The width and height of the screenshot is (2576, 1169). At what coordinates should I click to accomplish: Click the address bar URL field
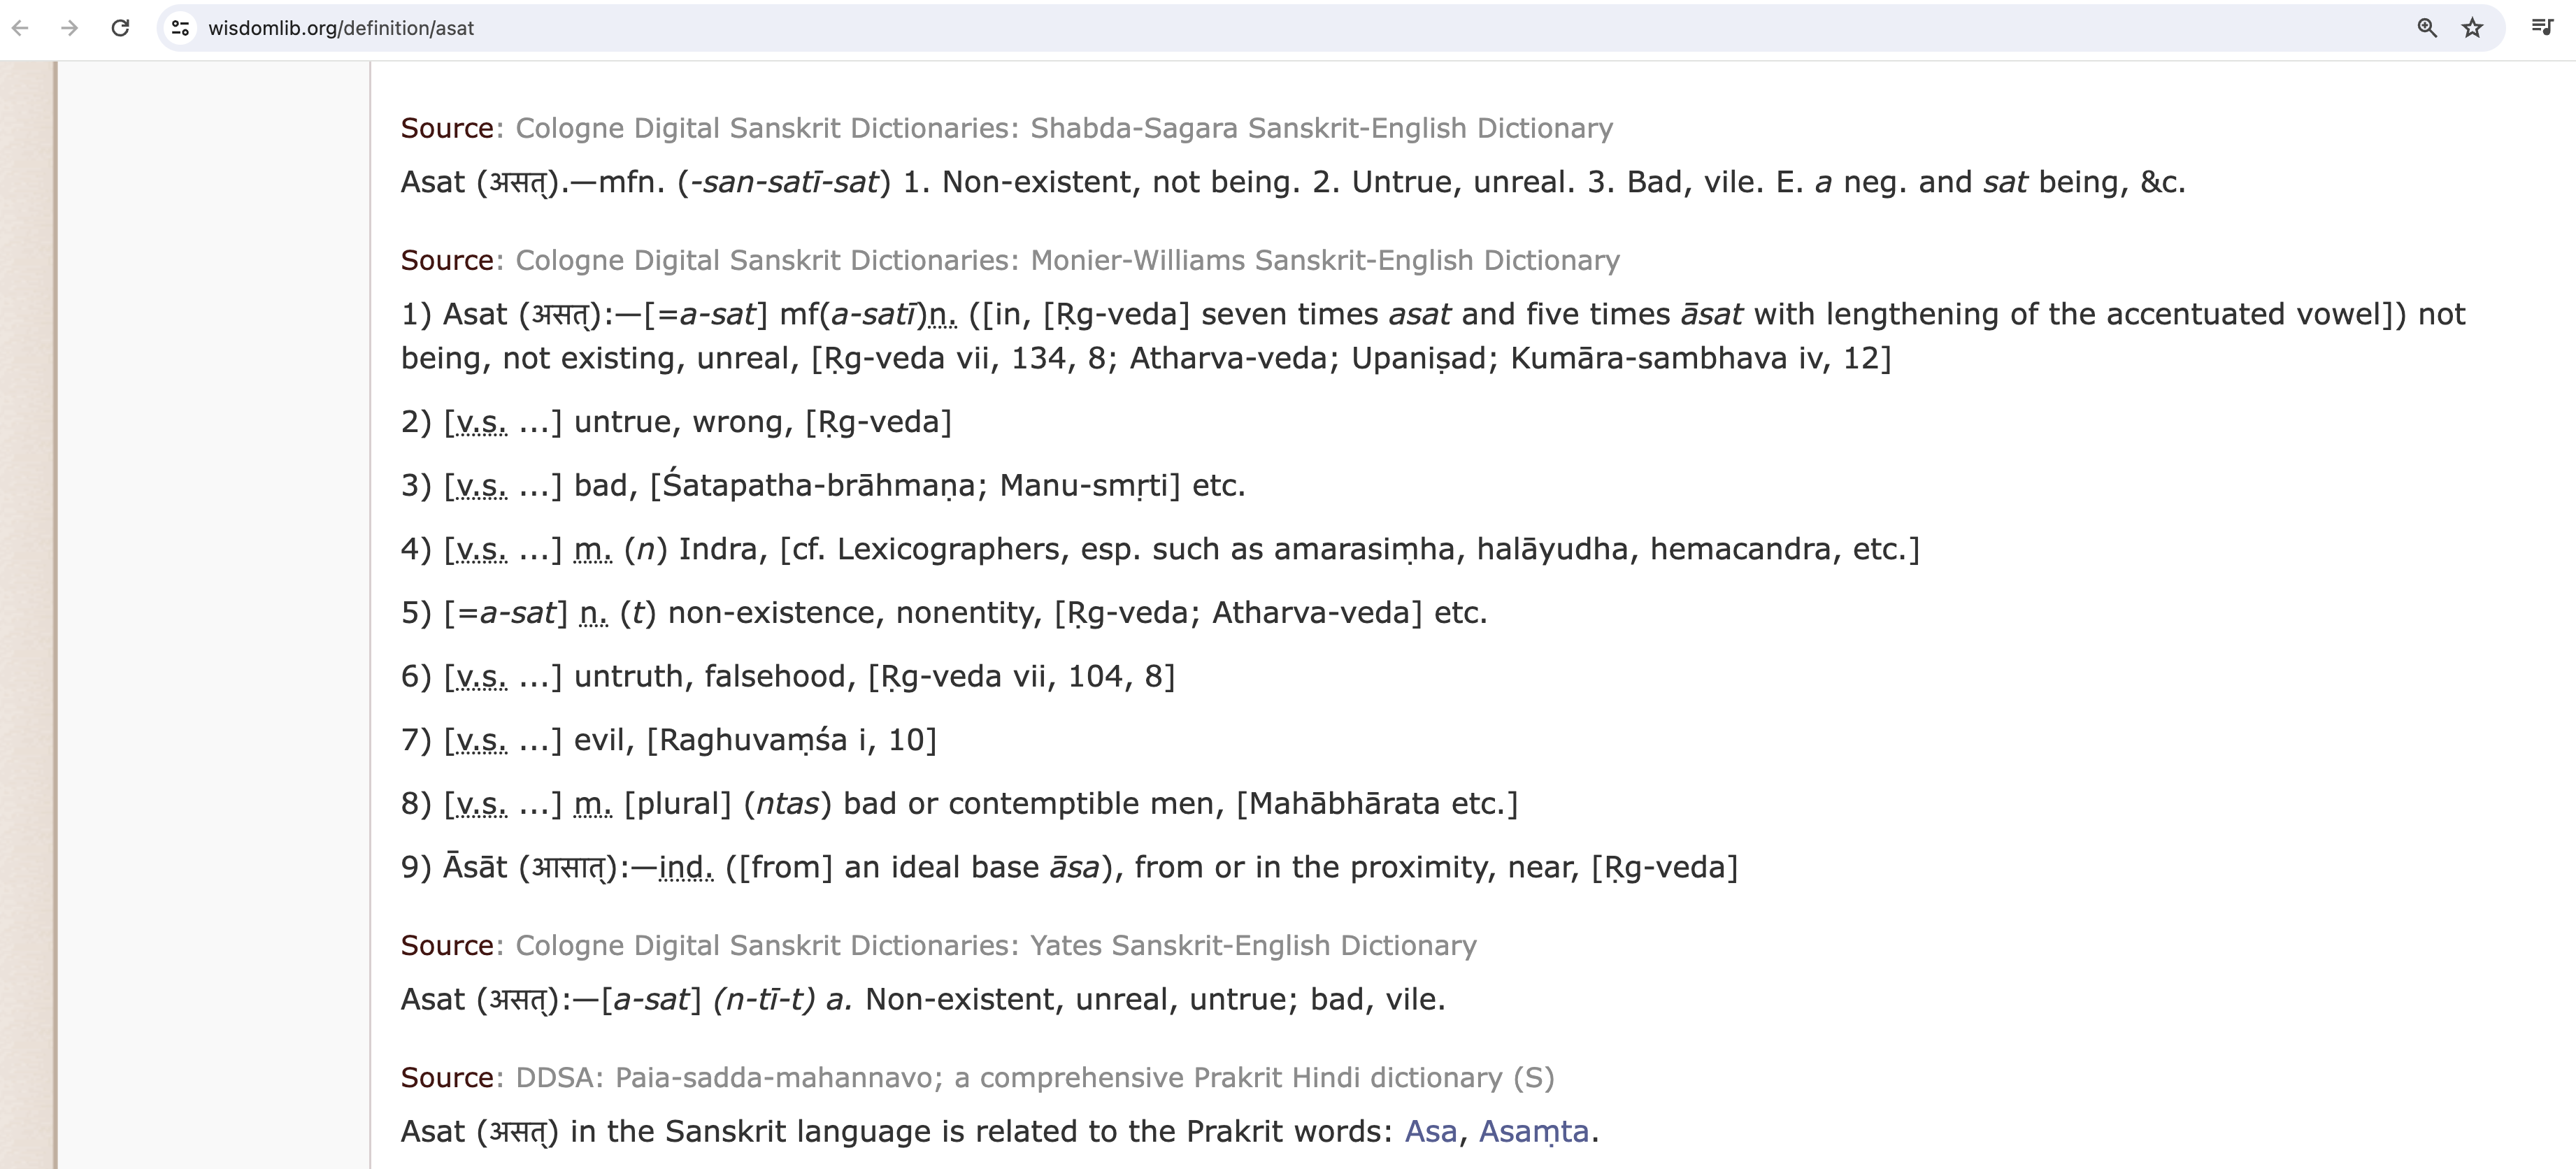click(1200, 28)
